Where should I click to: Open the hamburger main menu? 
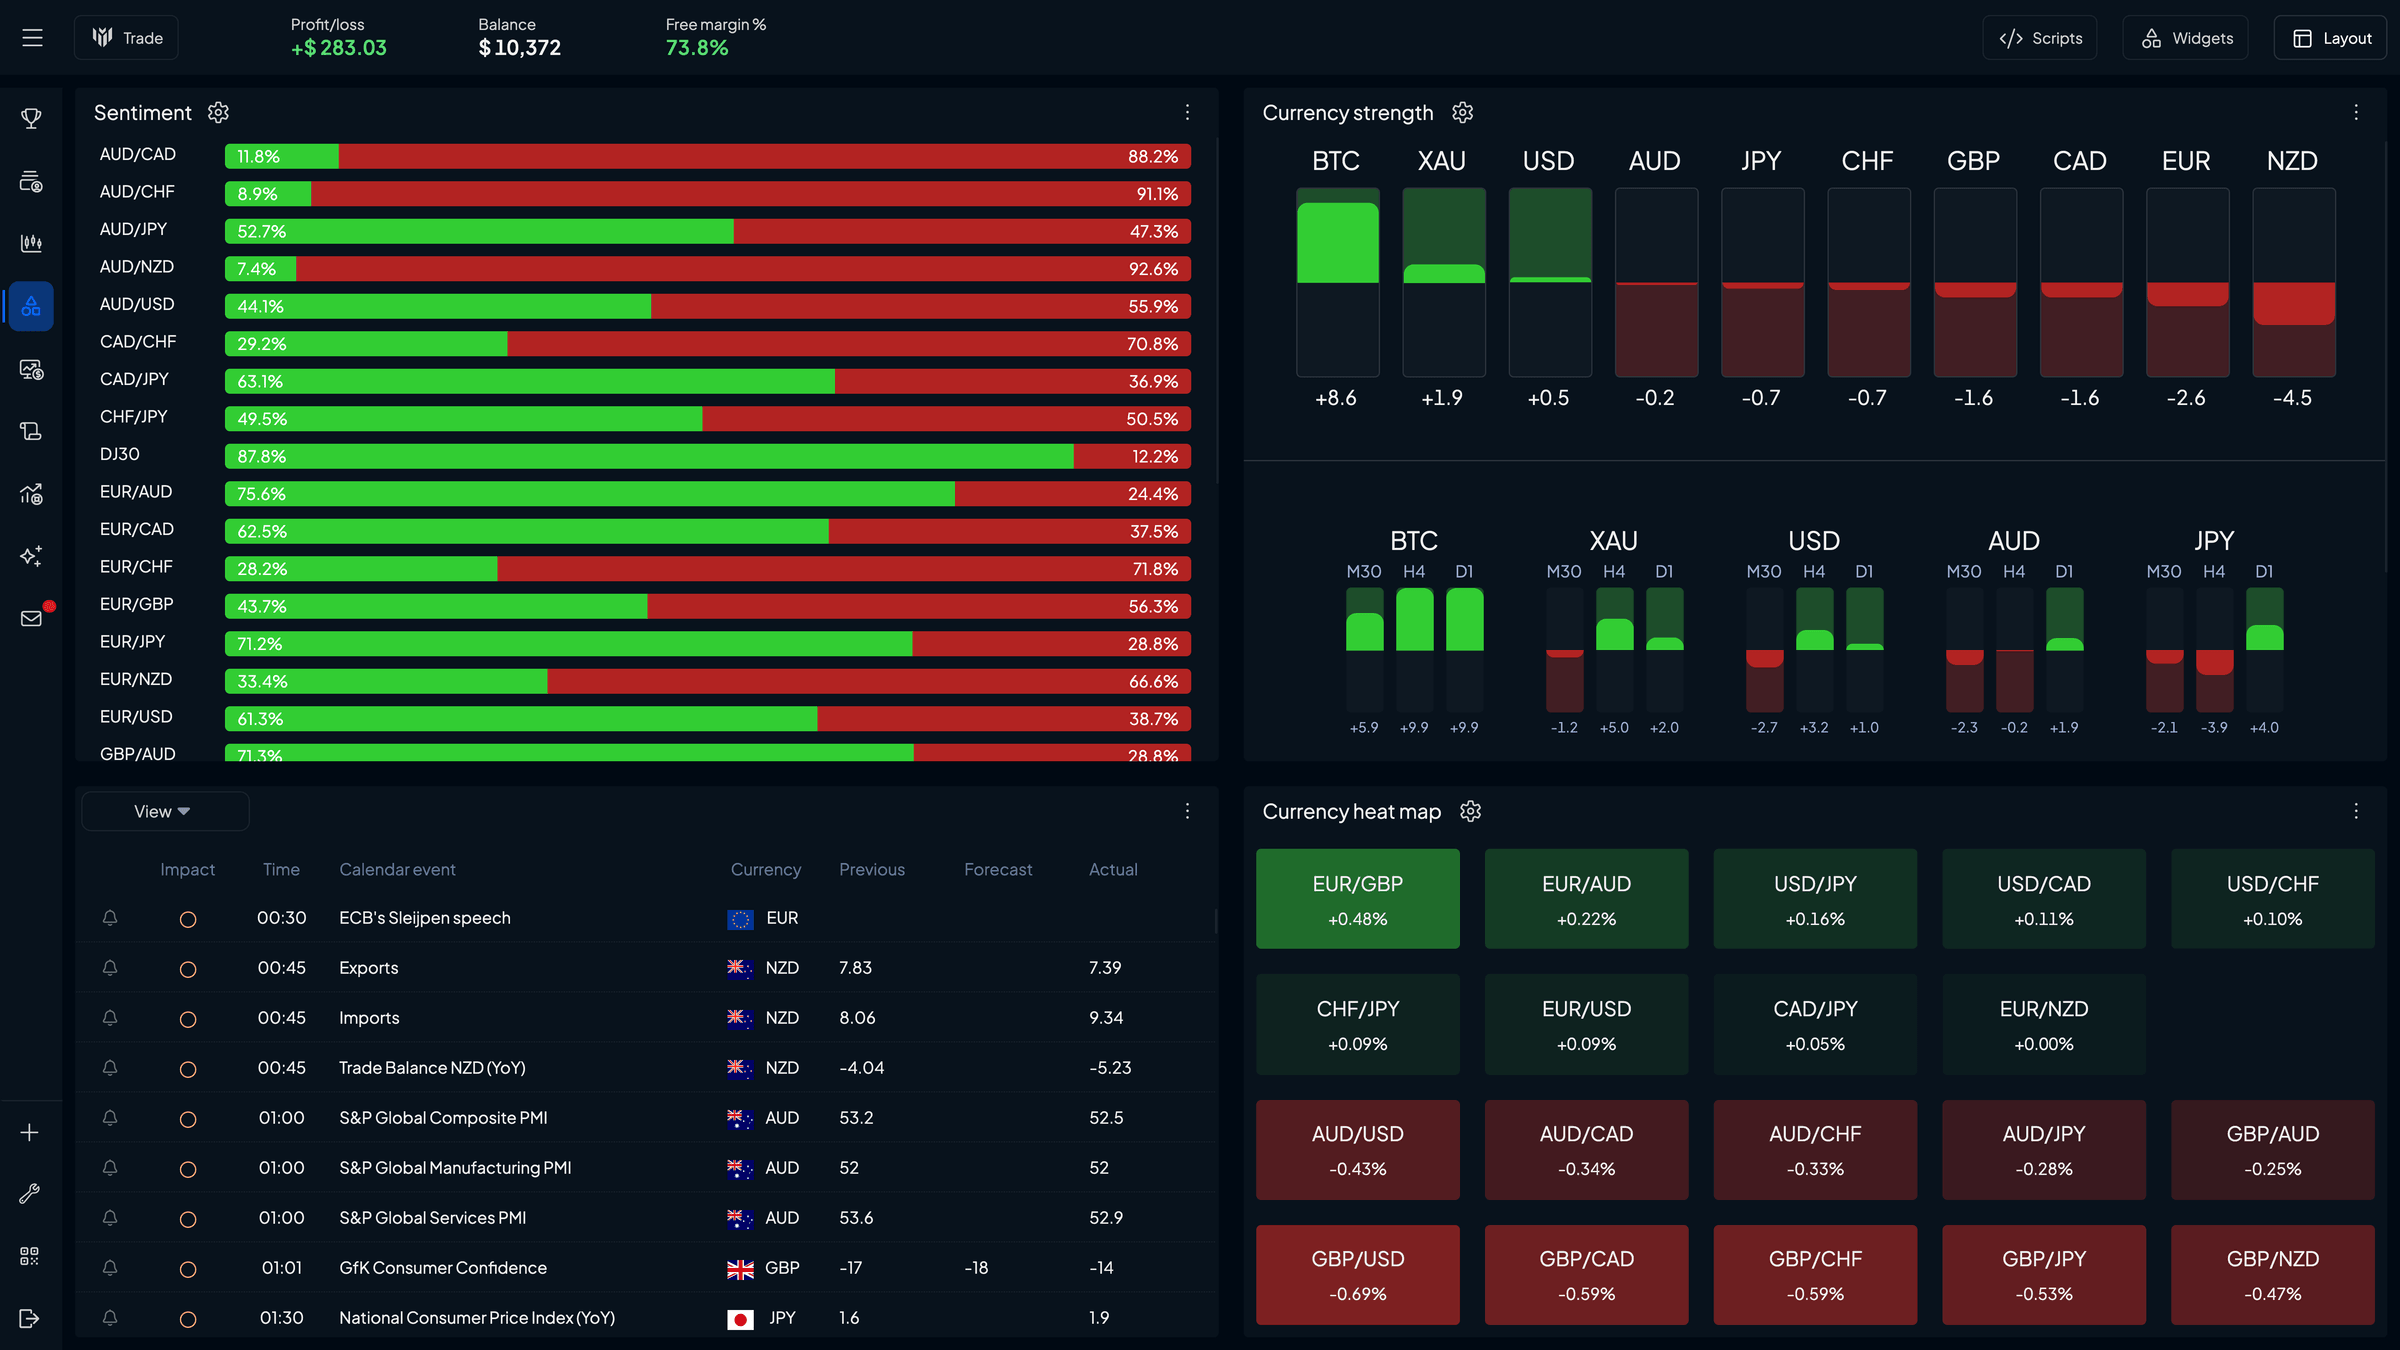(32, 38)
